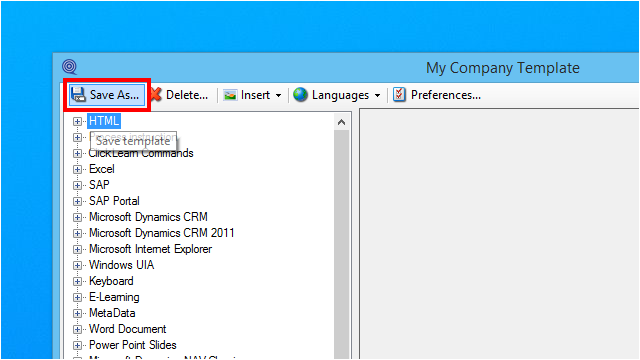Select the Word Document item

pyautogui.click(x=128, y=329)
